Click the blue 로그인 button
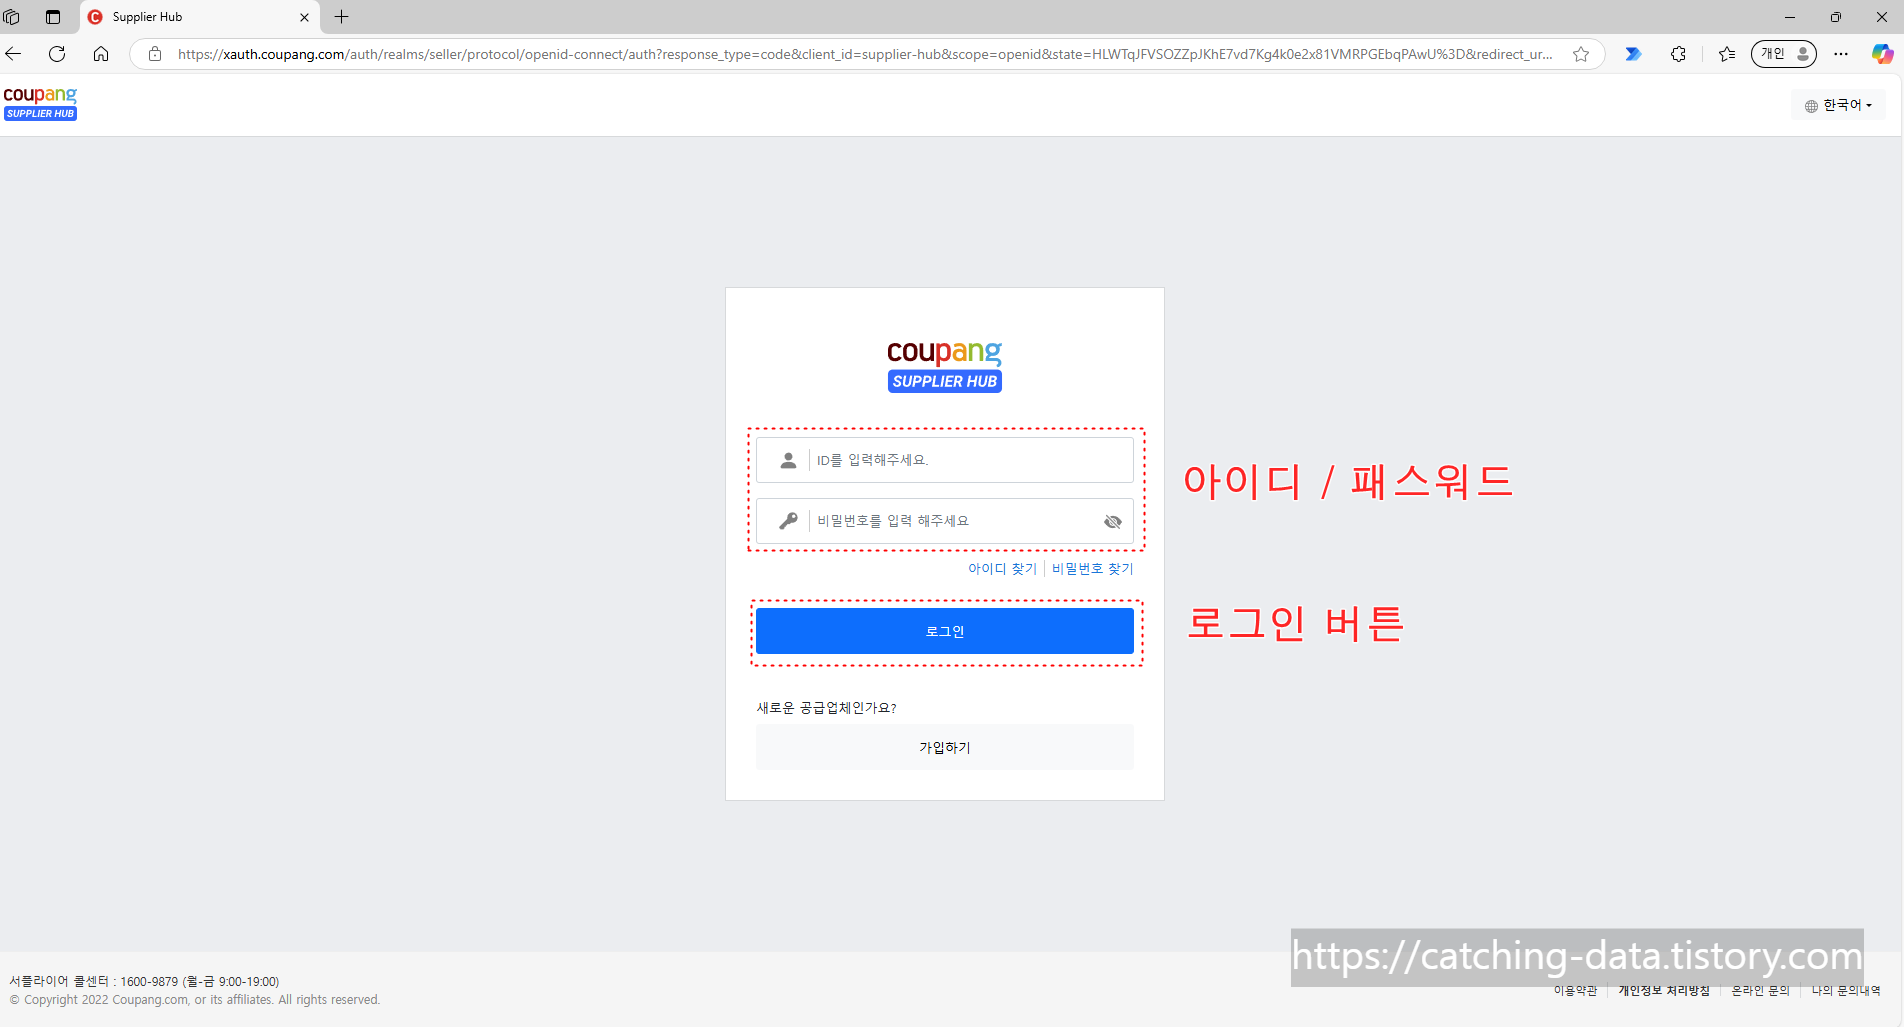Viewport: 1904px width, 1027px height. click(945, 631)
